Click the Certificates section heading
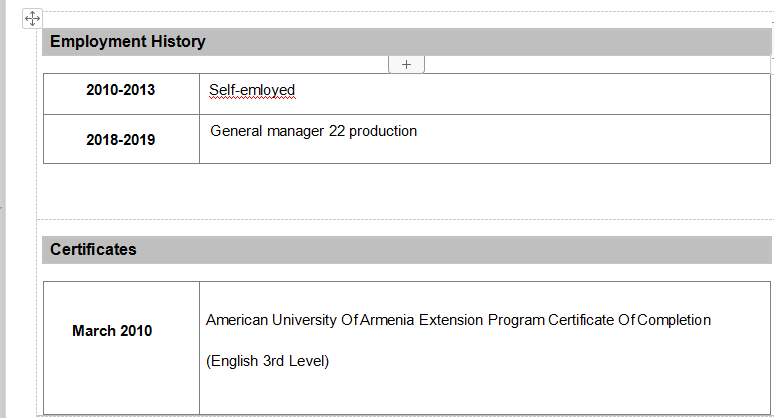The width and height of the screenshot is (774, 418). pyautogui.click(x=94, y=250)
